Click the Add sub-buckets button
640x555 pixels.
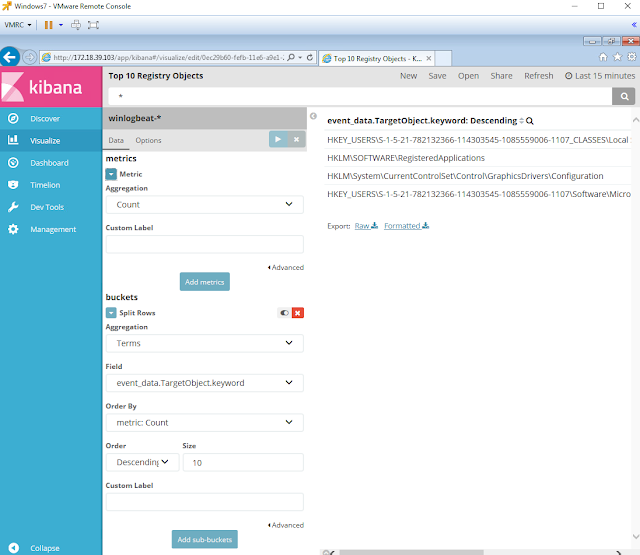pyautogui.click(x=204, y=539)
